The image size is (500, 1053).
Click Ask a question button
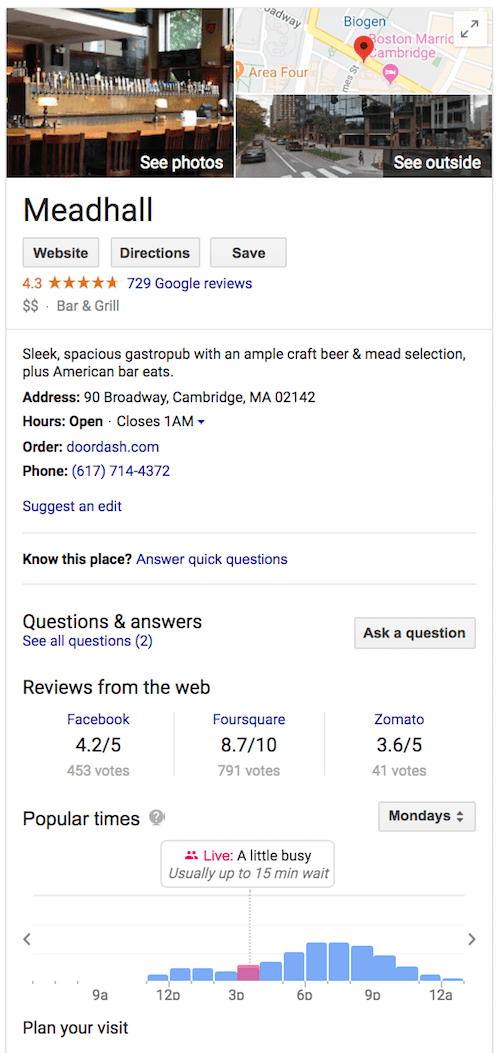coord(415,633)
